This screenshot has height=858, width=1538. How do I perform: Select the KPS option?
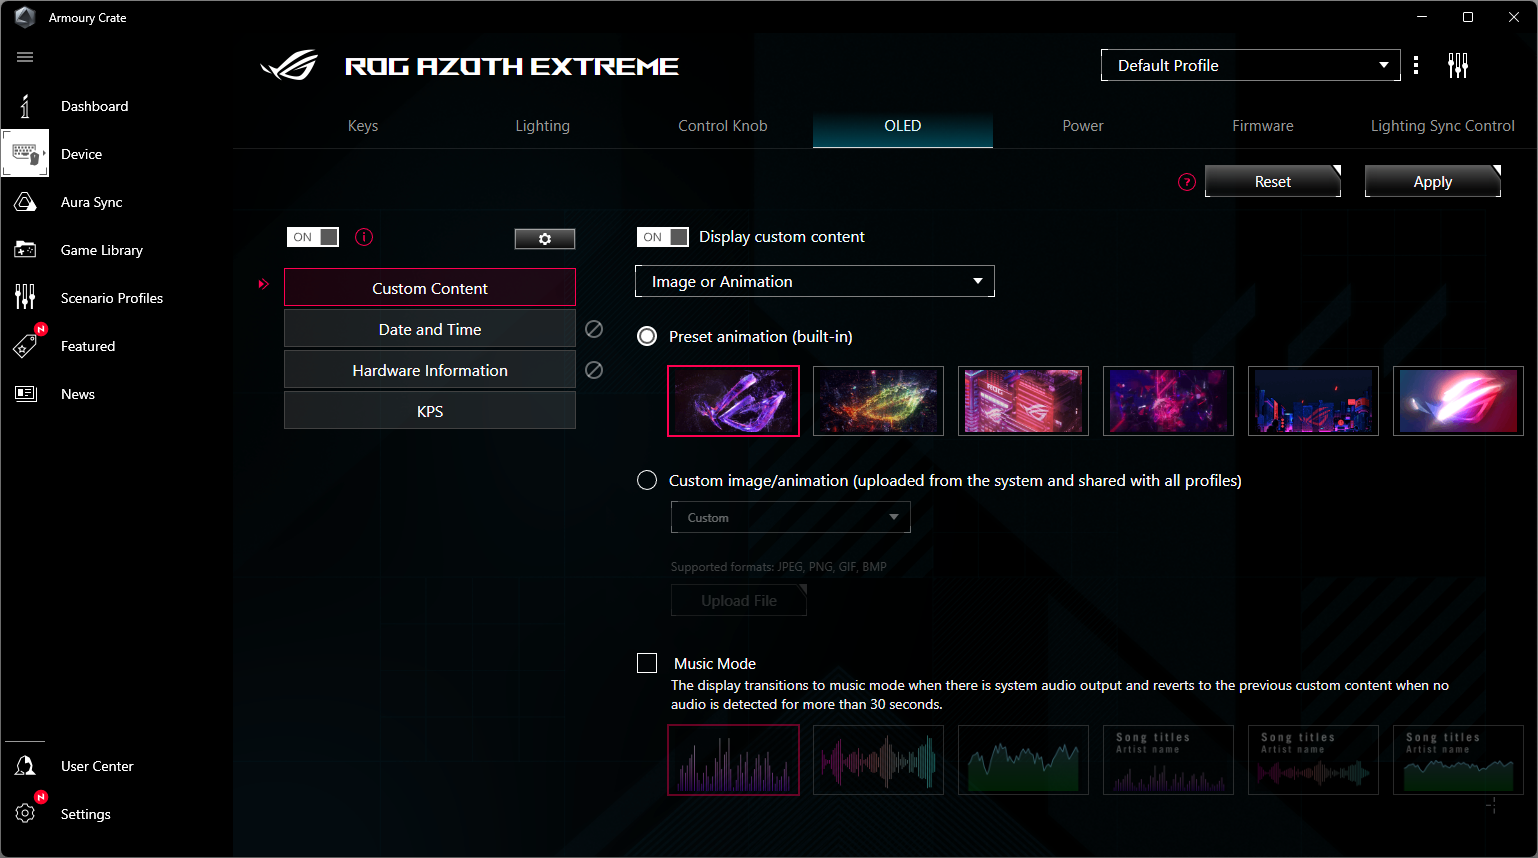click(430, 411)
